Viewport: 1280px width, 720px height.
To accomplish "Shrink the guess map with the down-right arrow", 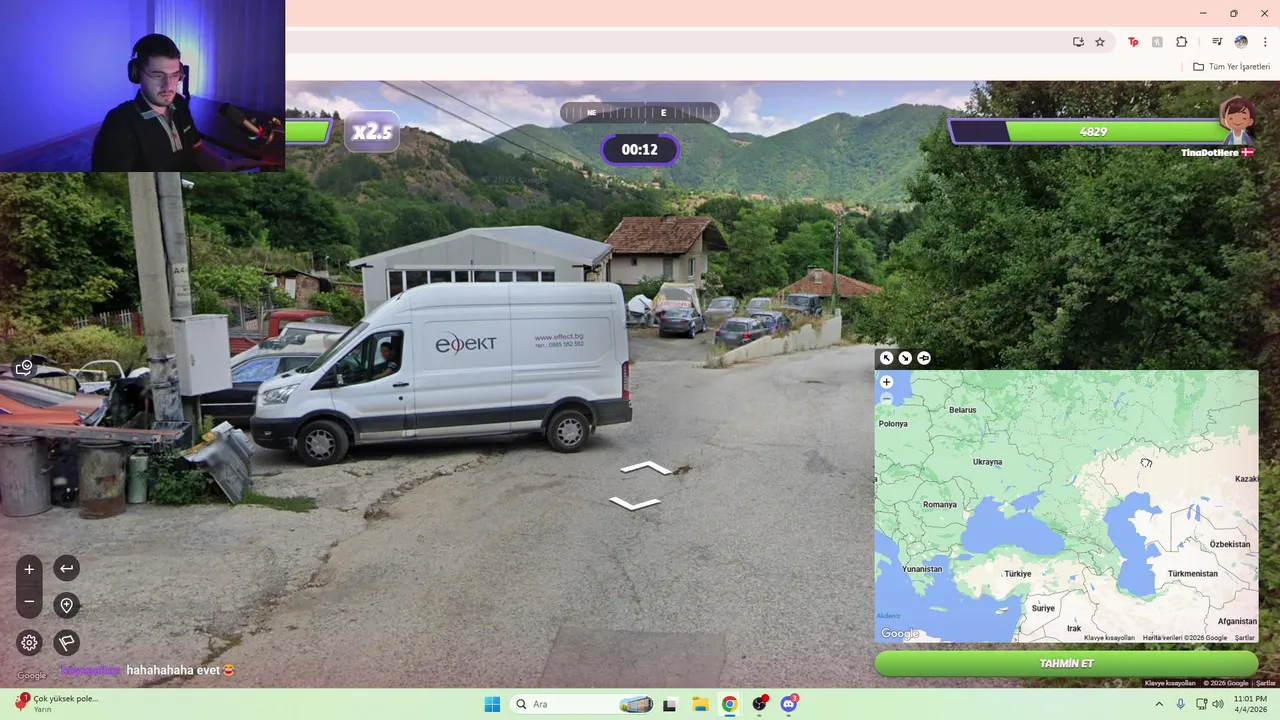I will click(905, 358).
